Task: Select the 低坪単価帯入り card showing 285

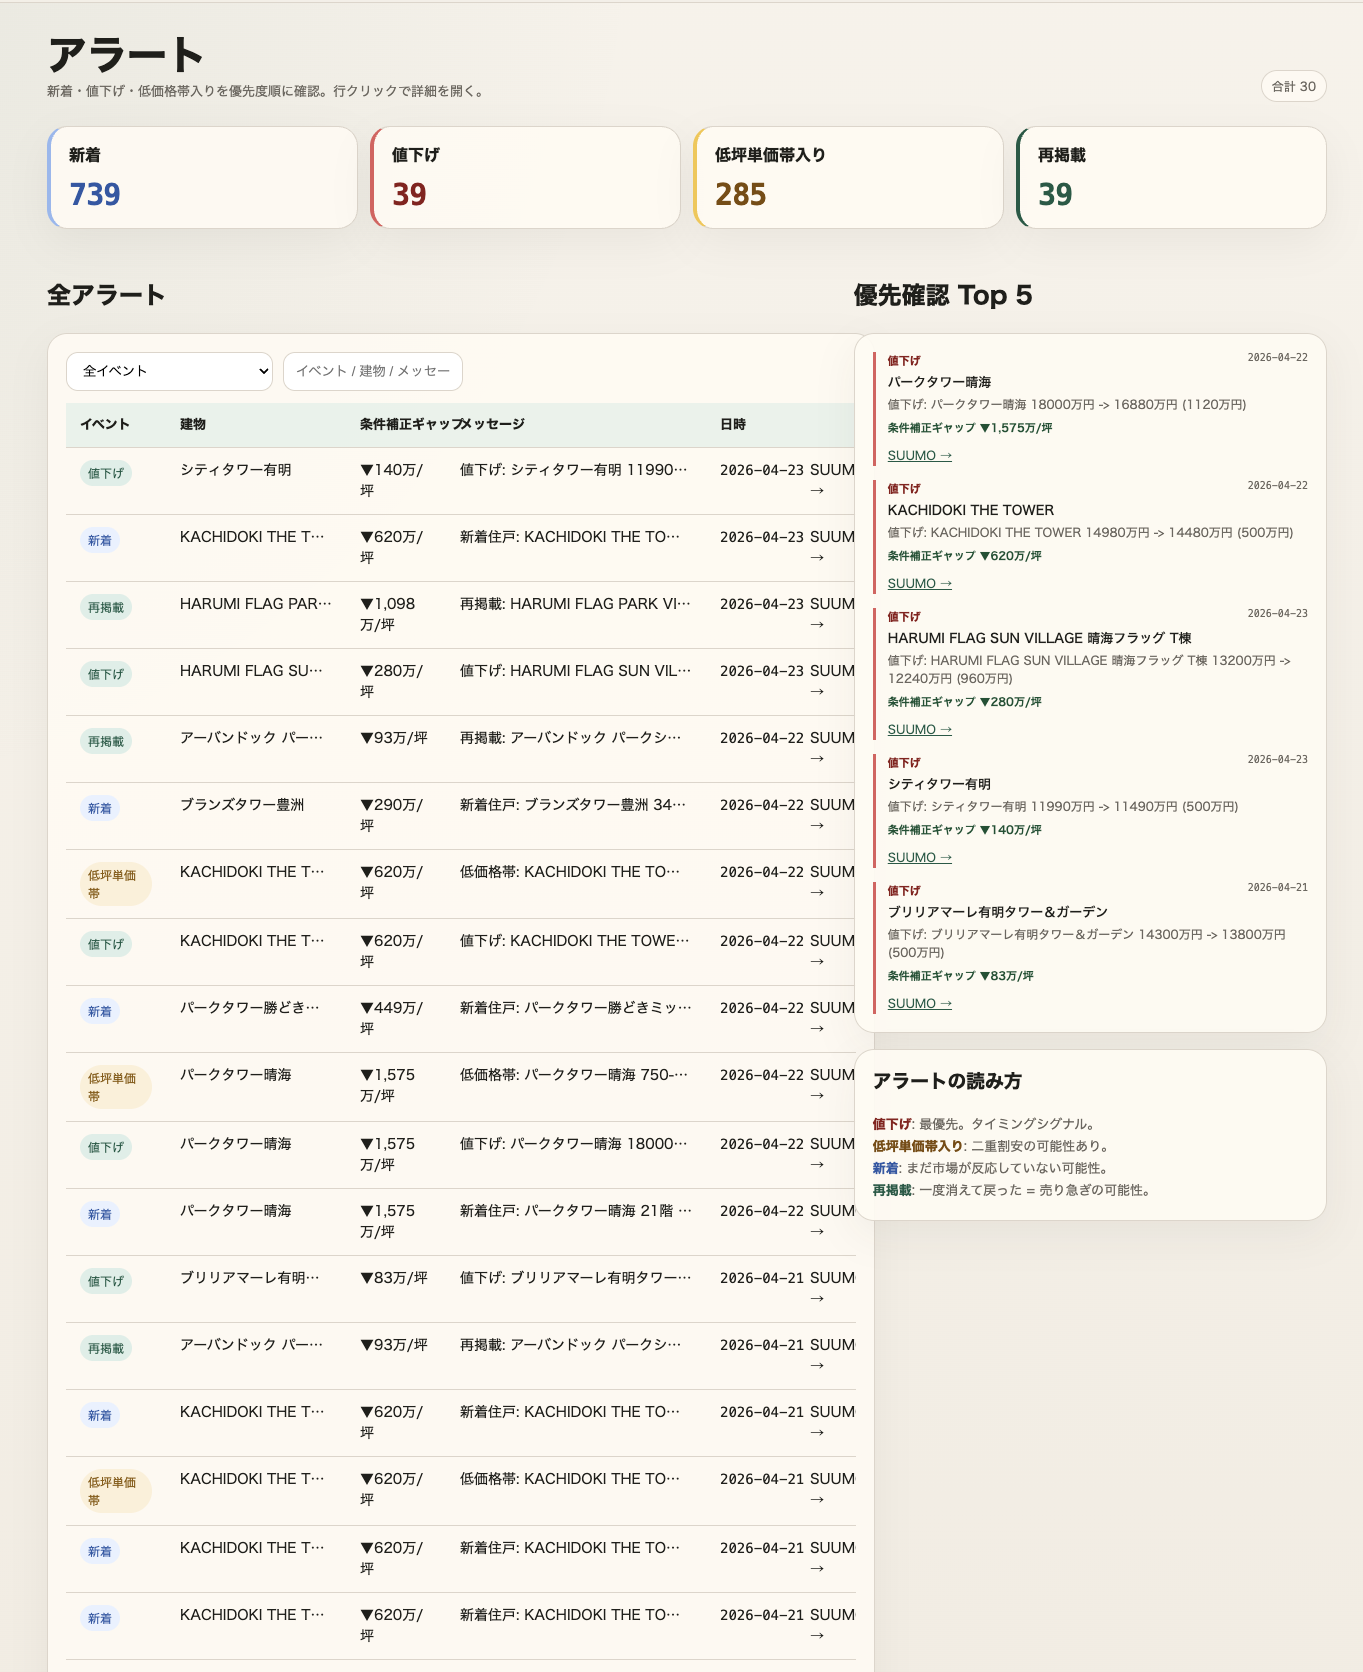Action: tap(848, 178)
